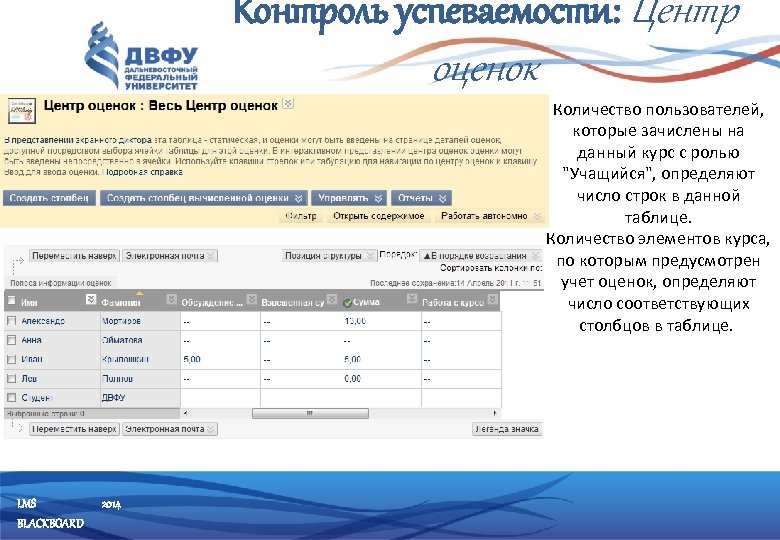Open the 'Легенда значка' button
The height and width of the screenshot is (540, 780).
[x=506, y=429]
